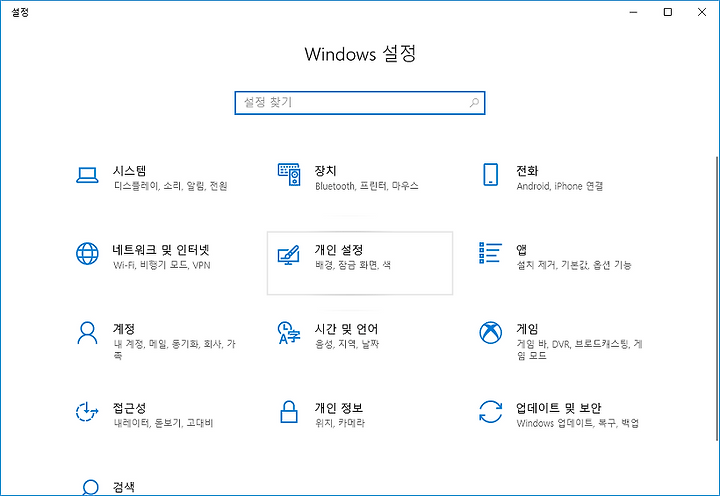Click the vertical scrollbar on right edge
The height and width of the screenshot is (496, 720).
point(717,299)
